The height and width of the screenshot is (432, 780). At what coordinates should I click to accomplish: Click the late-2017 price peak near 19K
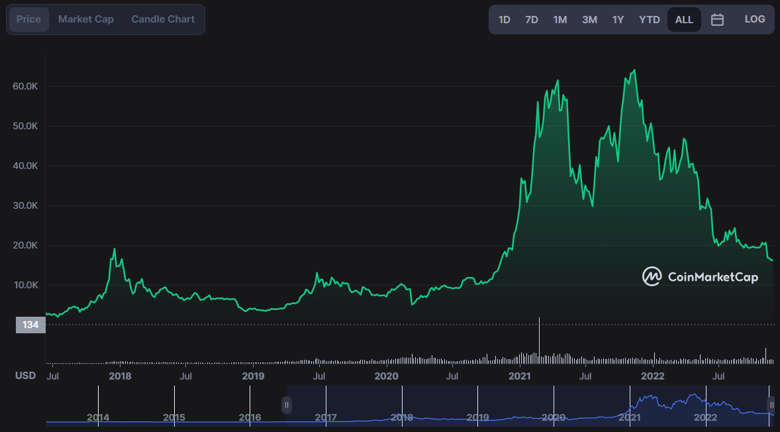click(x=114, y=249)
